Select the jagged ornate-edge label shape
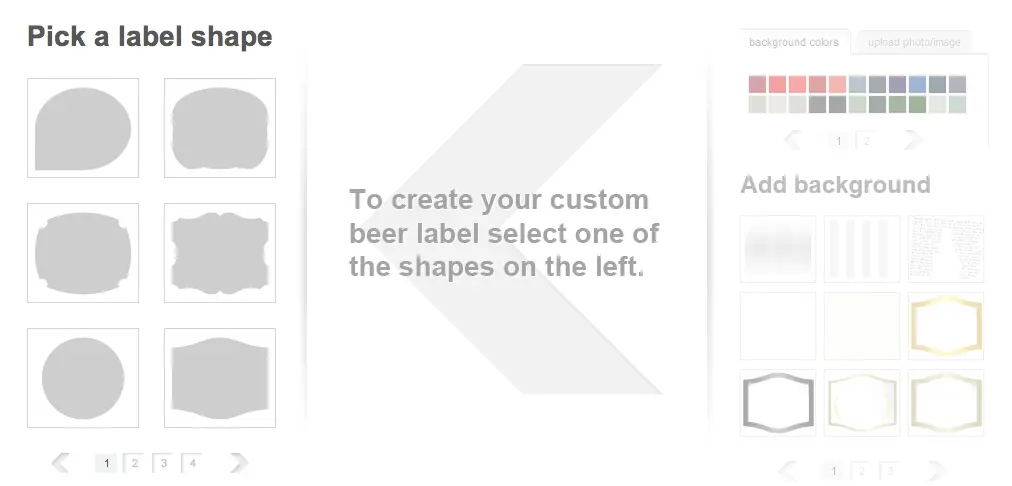This screenshot has width=1012, height=486. coord(220,253)
